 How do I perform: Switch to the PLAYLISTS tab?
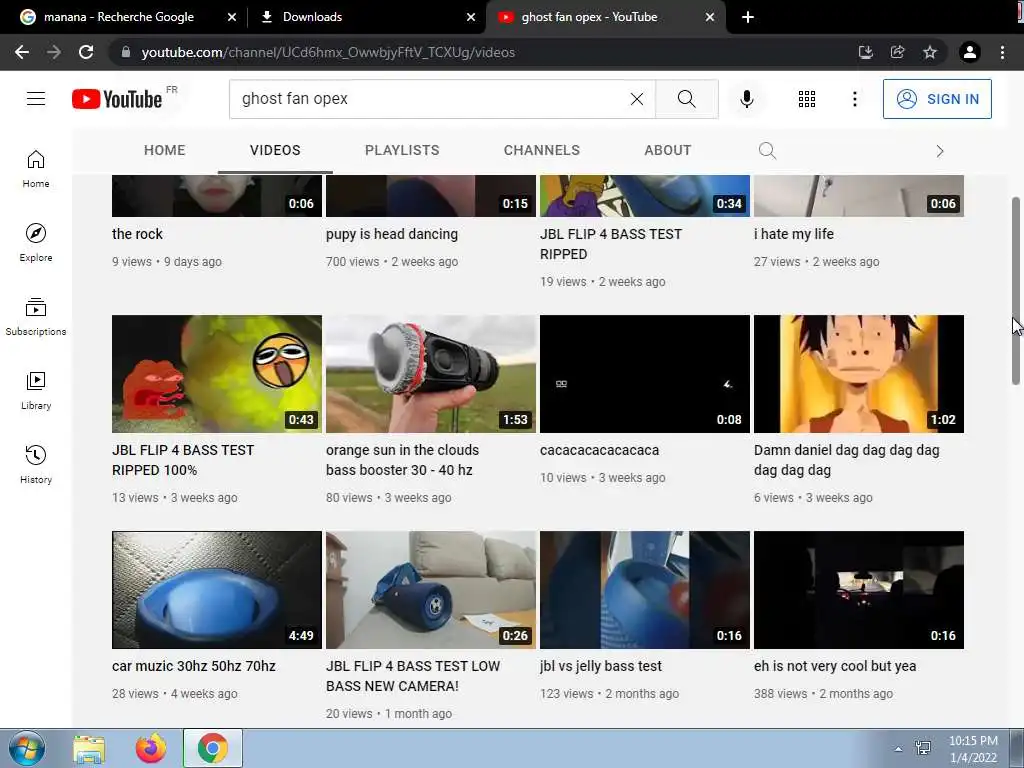tap(402, 150)
